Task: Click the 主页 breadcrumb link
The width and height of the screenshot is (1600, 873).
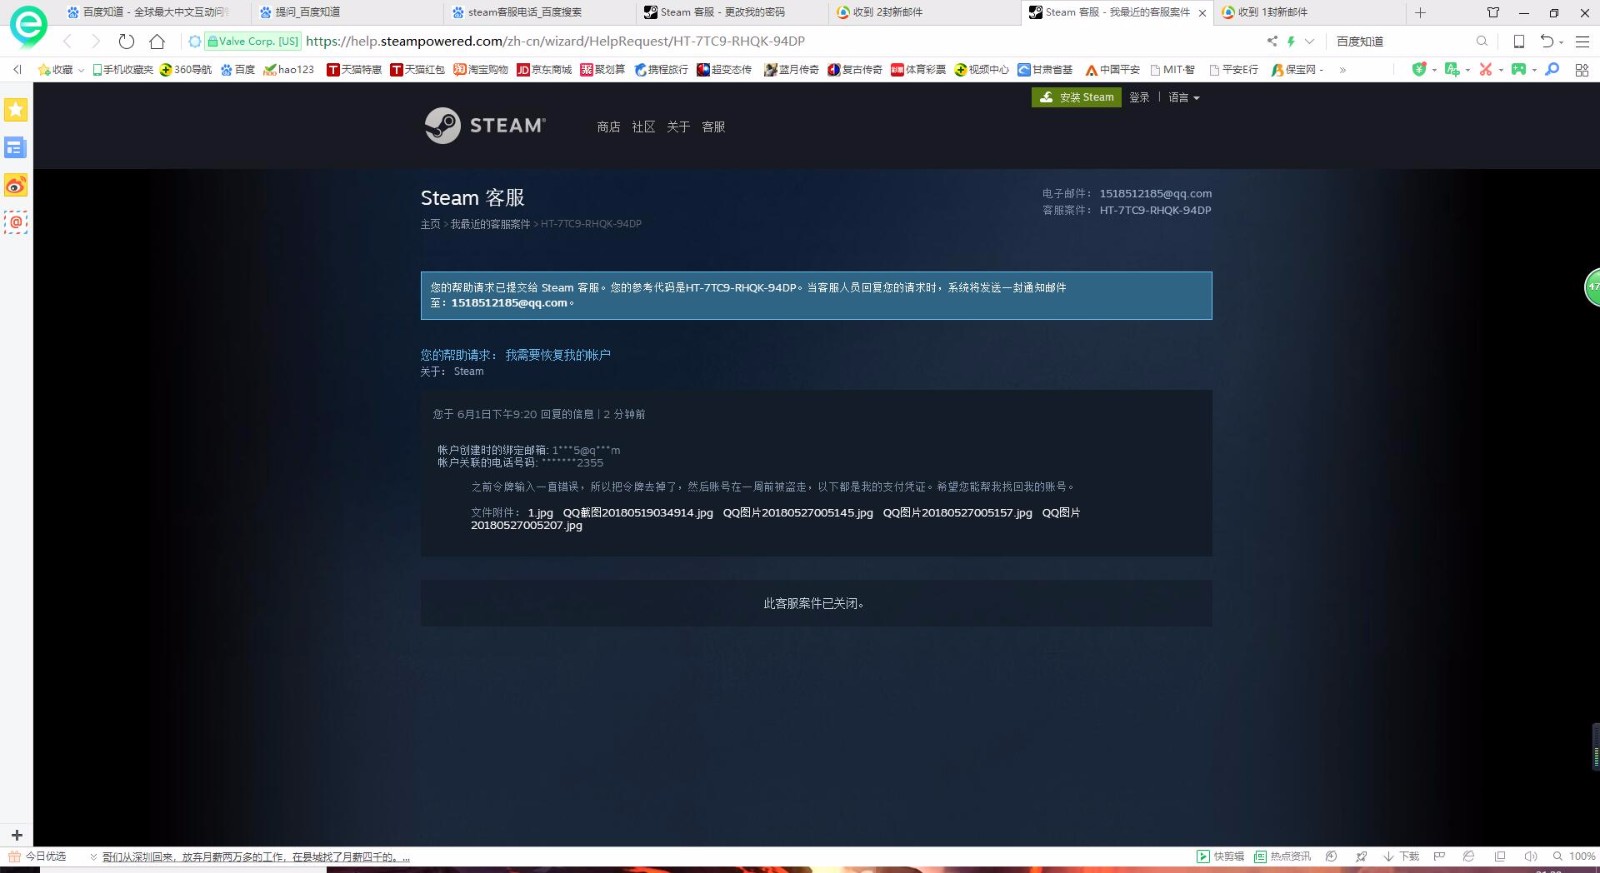Action: [x=430, y=224]
